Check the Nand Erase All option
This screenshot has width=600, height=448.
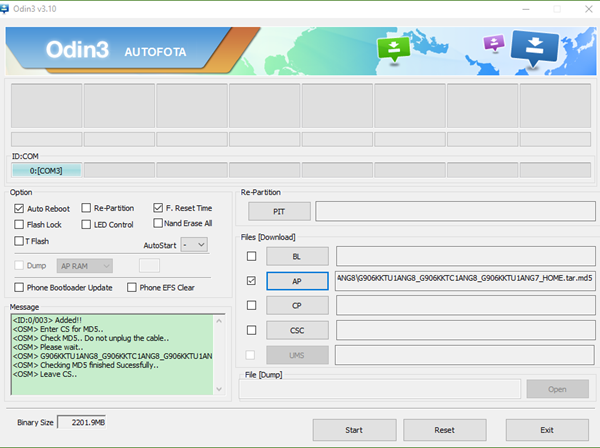(x=158, y=223)
